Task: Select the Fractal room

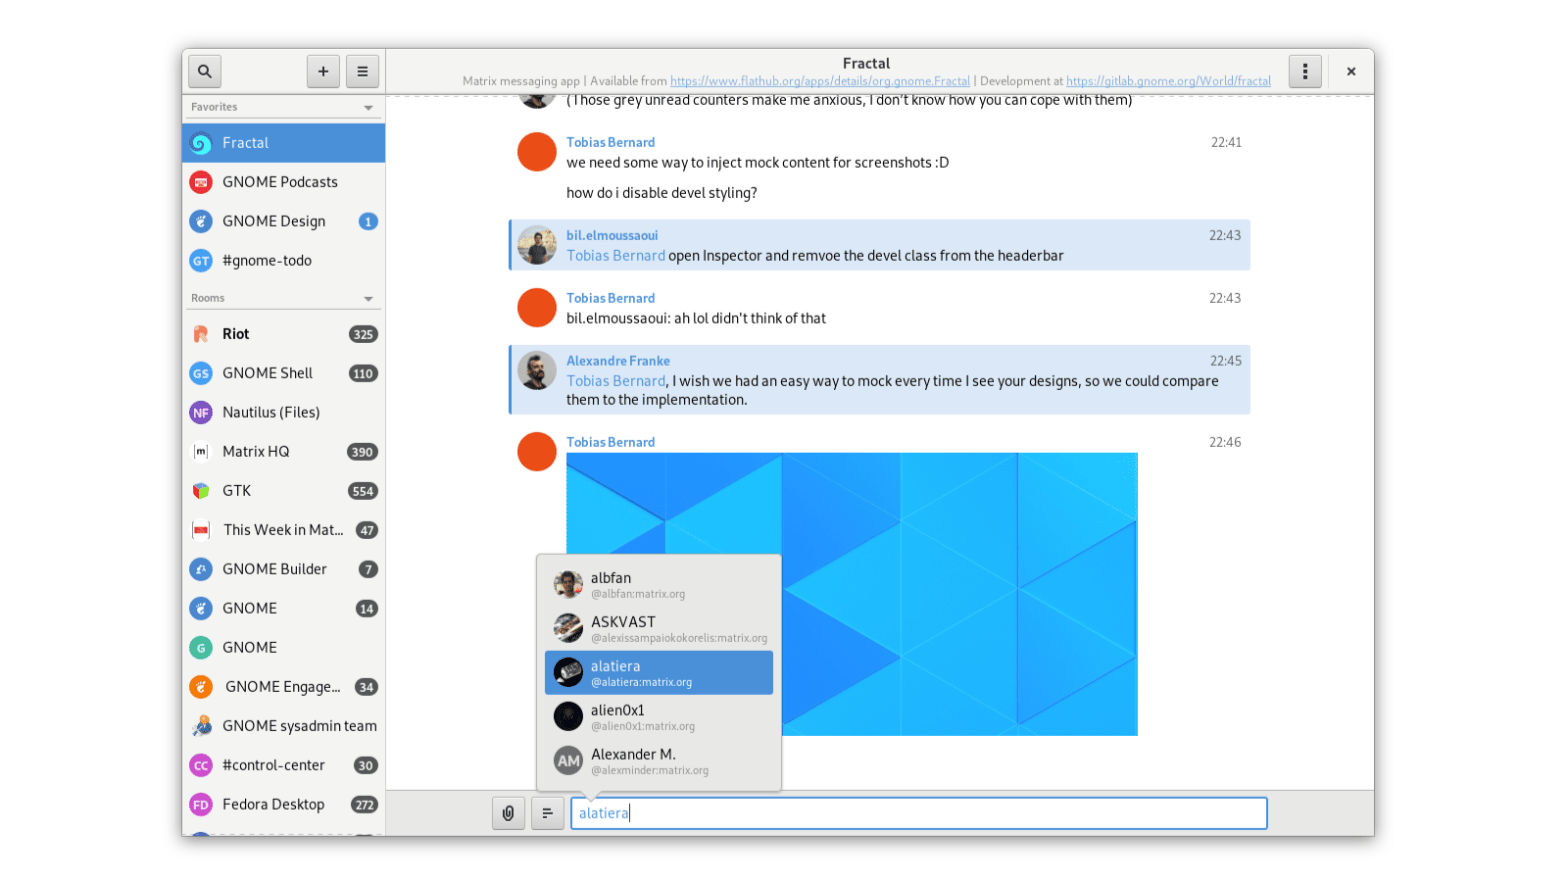Action: [284, 143]
